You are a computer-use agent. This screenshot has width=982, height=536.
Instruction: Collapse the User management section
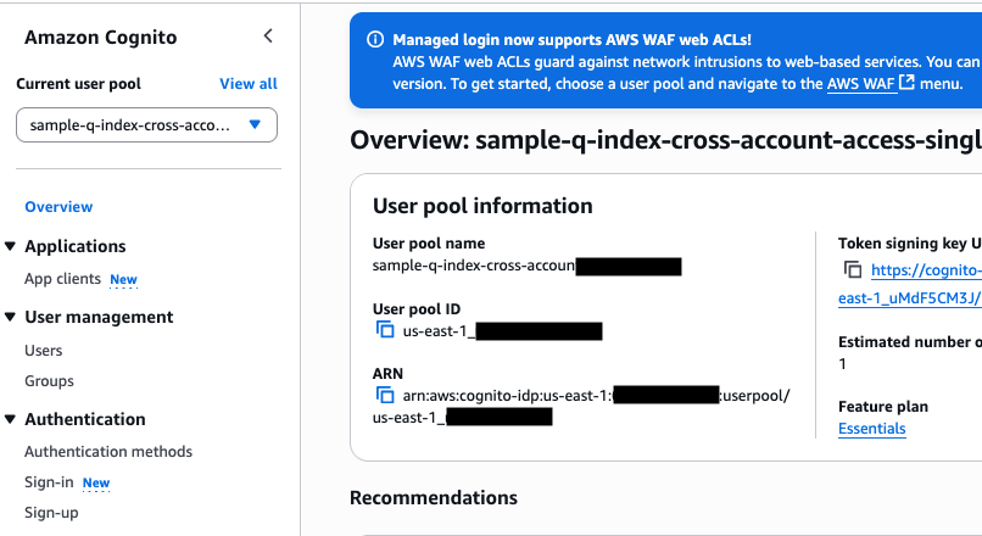coord(10,317)
